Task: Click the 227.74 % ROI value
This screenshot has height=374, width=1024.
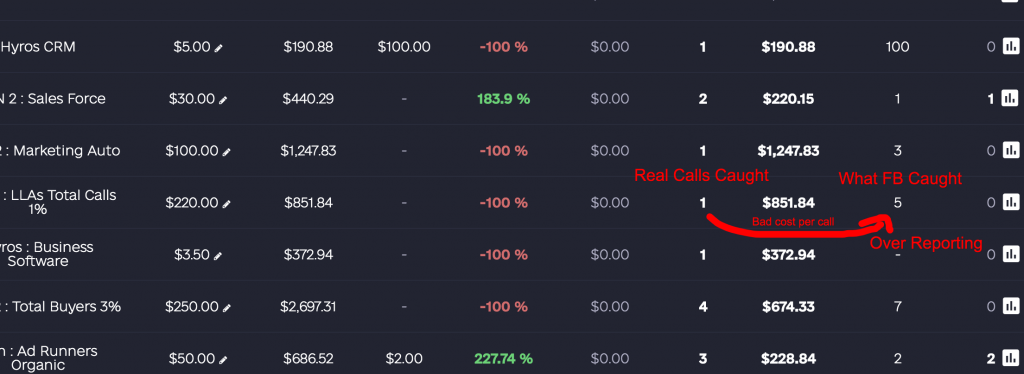Action: (504, 358)
